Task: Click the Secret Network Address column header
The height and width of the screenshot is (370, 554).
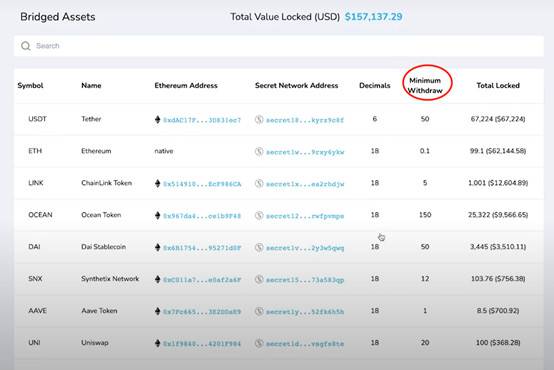Action: 296,86
